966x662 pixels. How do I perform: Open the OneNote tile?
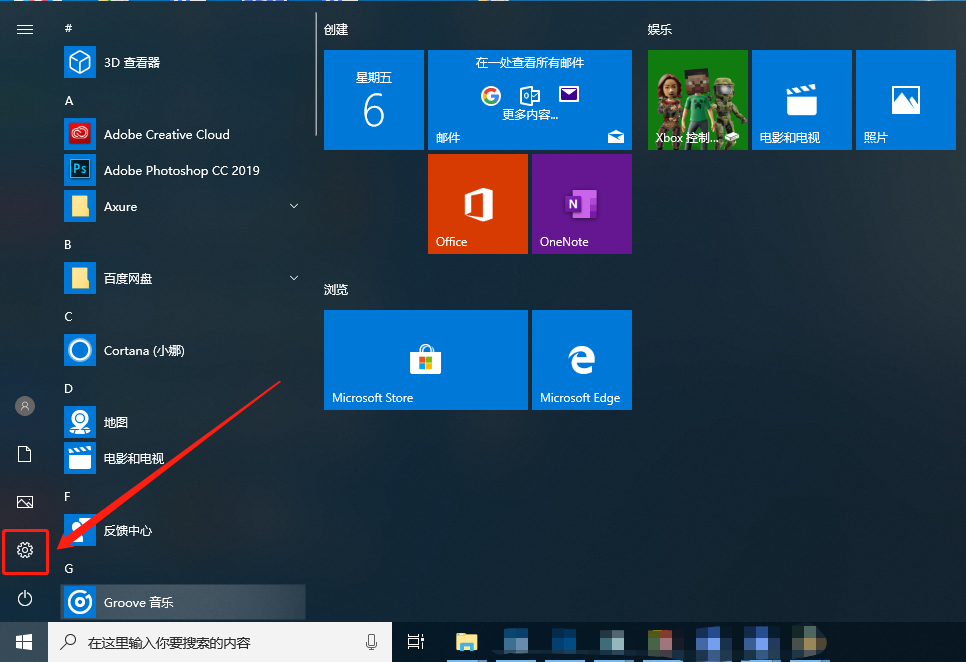point(582,204)
